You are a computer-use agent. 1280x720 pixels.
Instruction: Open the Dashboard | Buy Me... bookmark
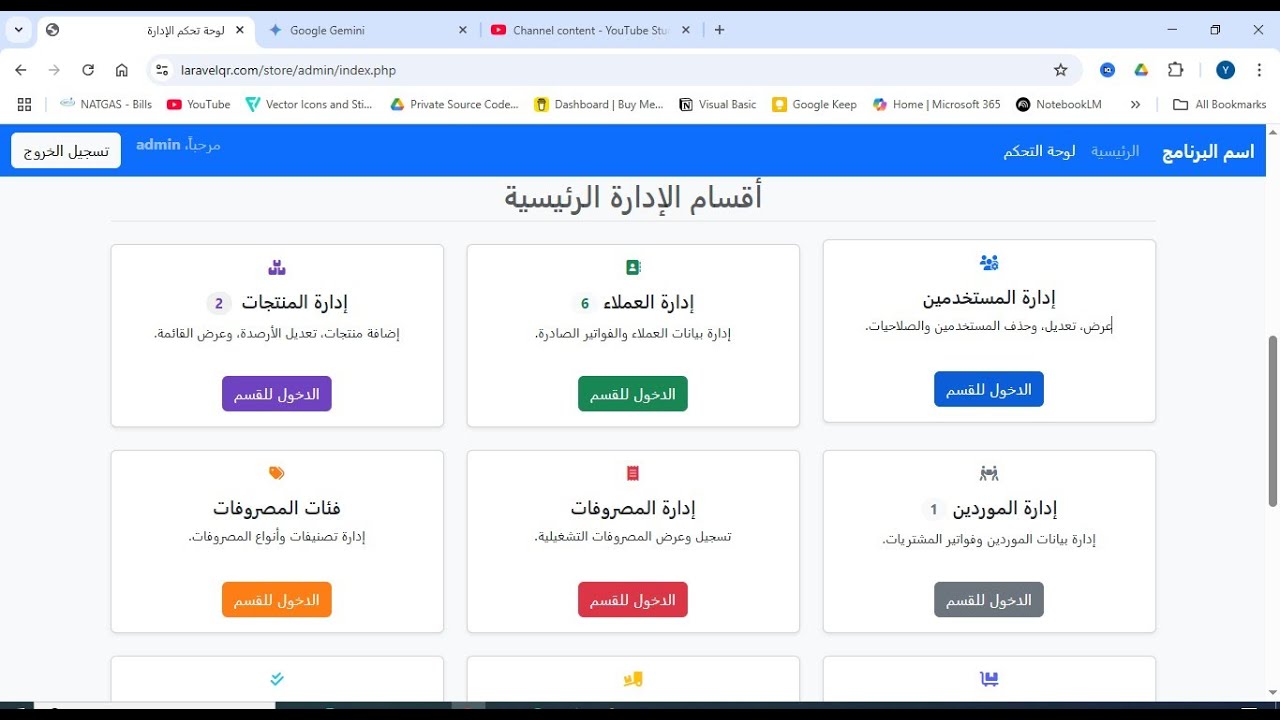[x=599, y=104]
